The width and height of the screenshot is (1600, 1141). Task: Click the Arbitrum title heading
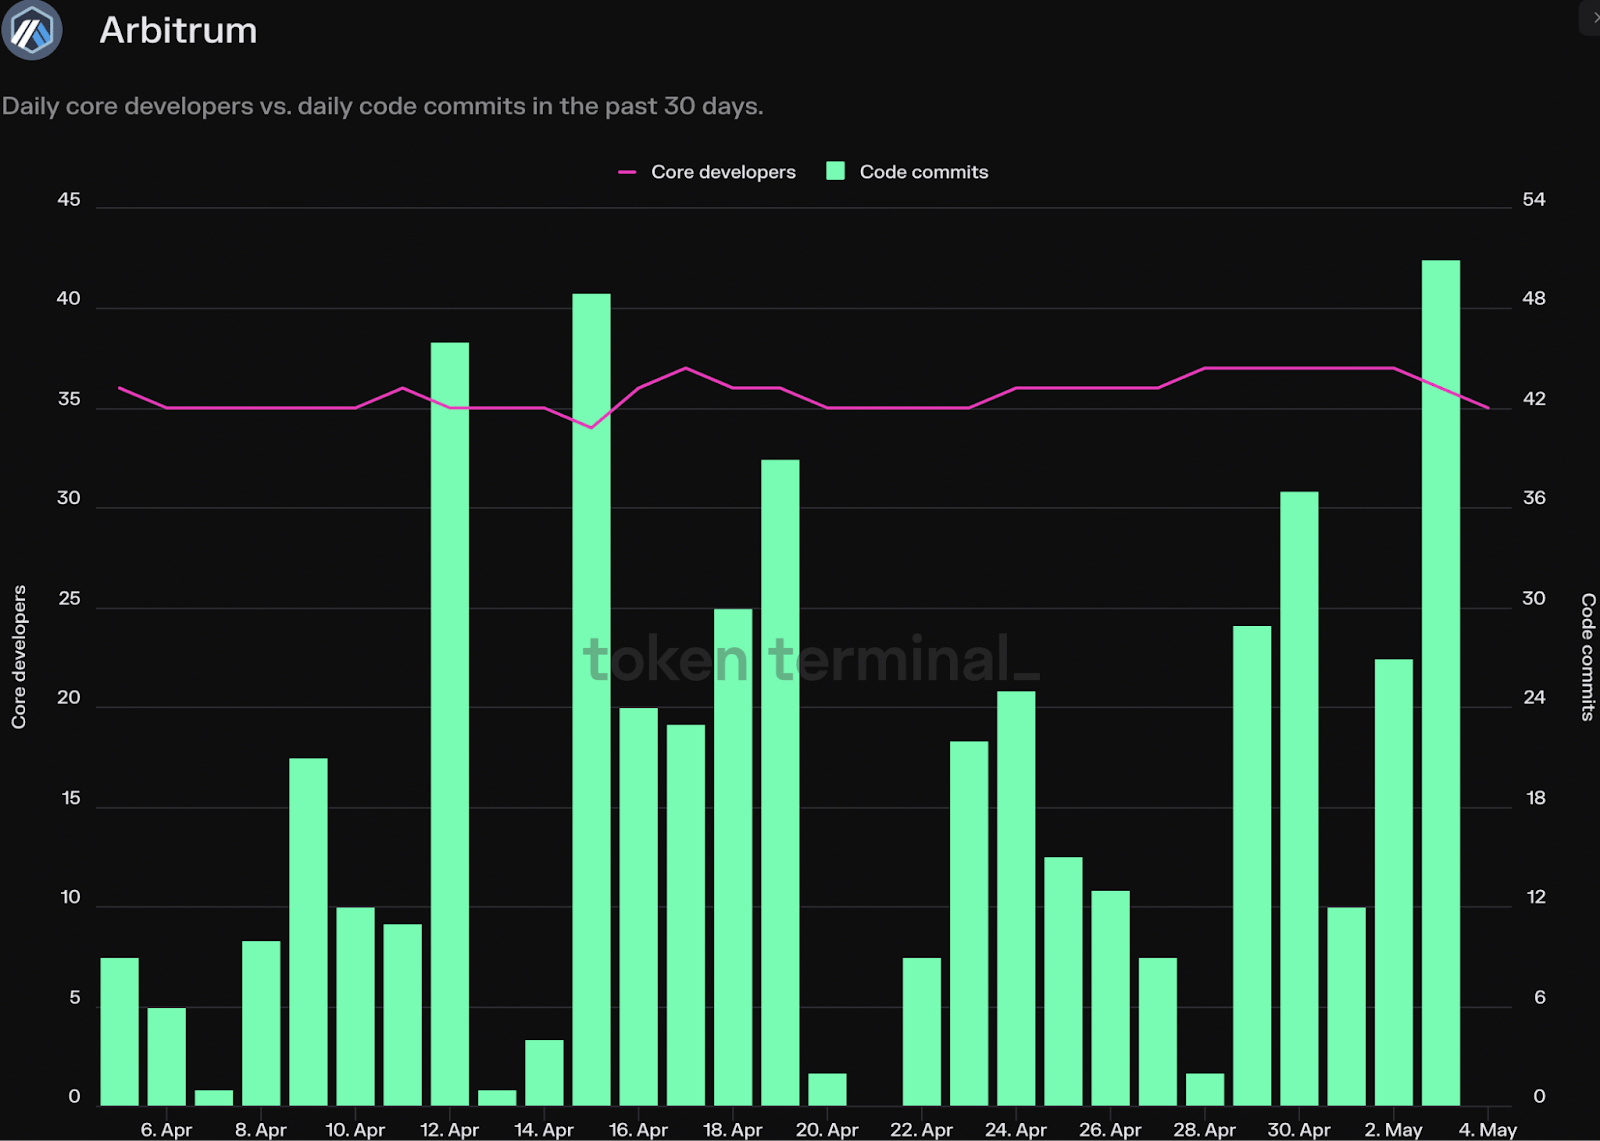point(178,30)
